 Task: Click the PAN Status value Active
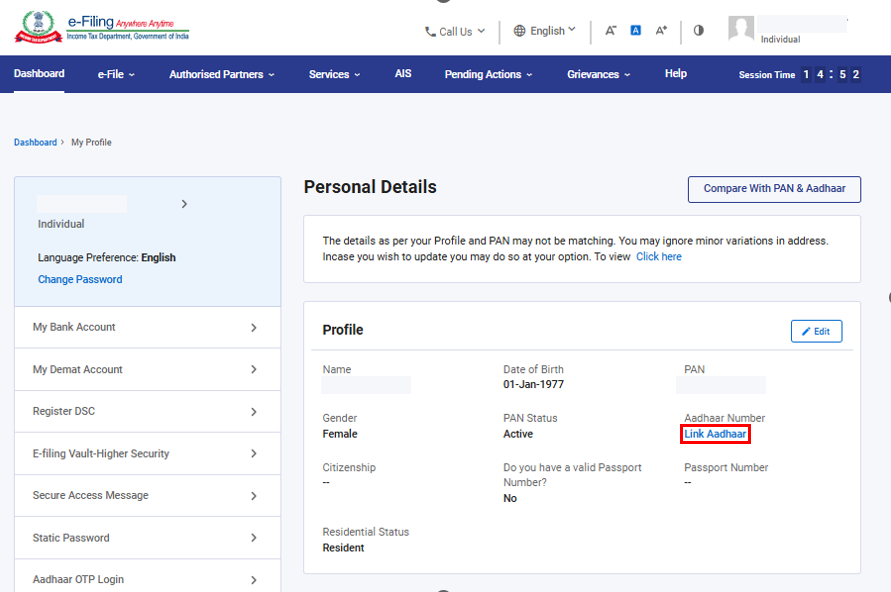[518, 434]
